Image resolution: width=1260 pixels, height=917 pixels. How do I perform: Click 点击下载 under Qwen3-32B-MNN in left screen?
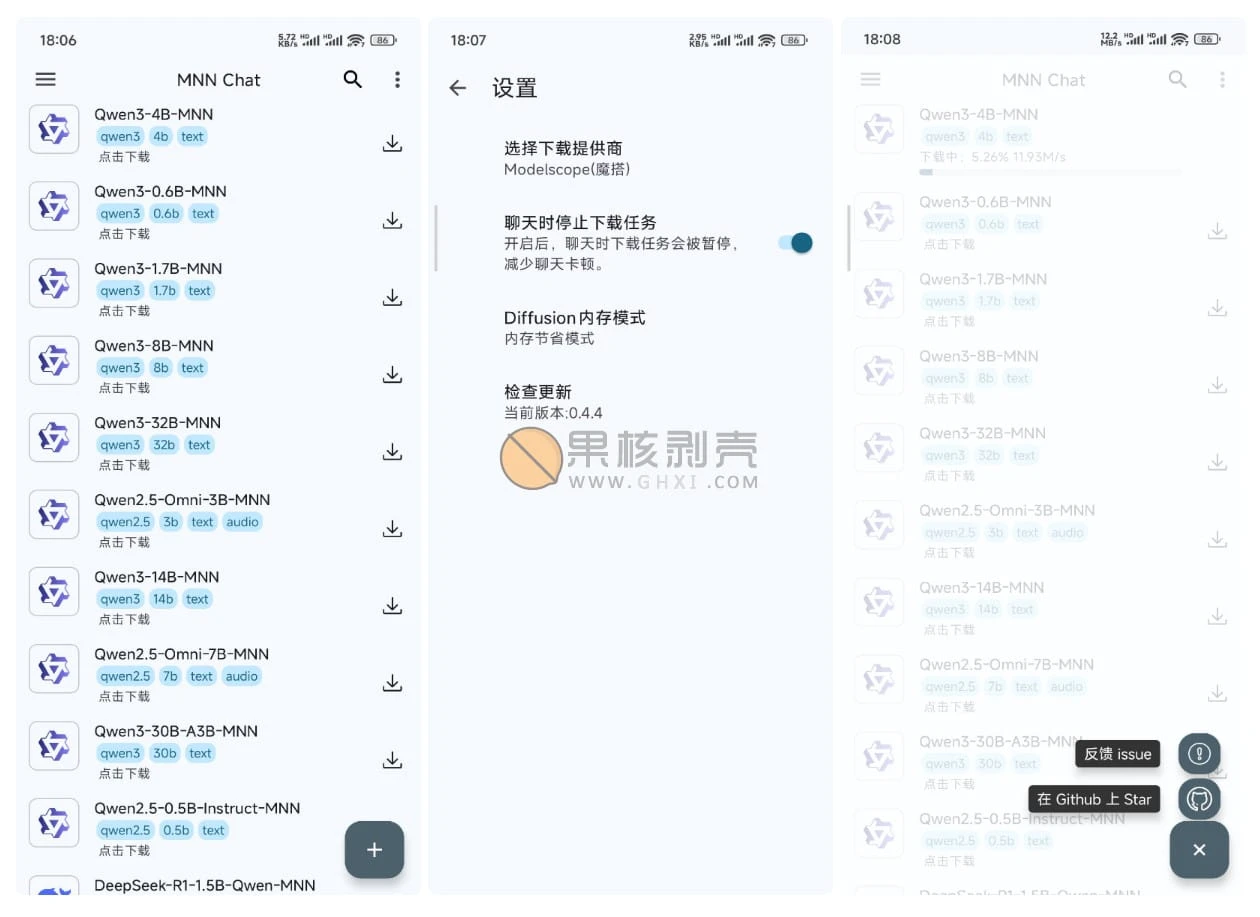point(124,465)
